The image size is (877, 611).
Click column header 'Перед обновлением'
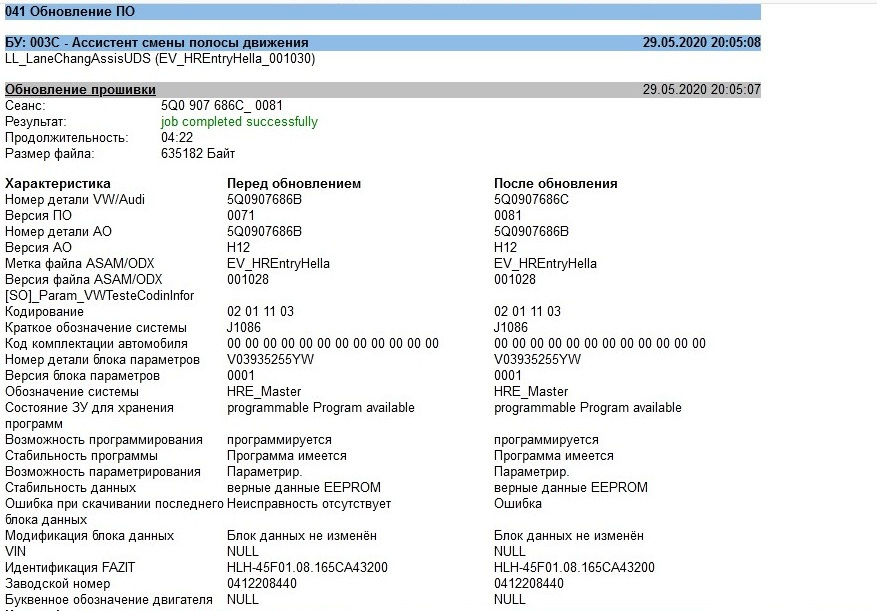[x=294, y=184]
